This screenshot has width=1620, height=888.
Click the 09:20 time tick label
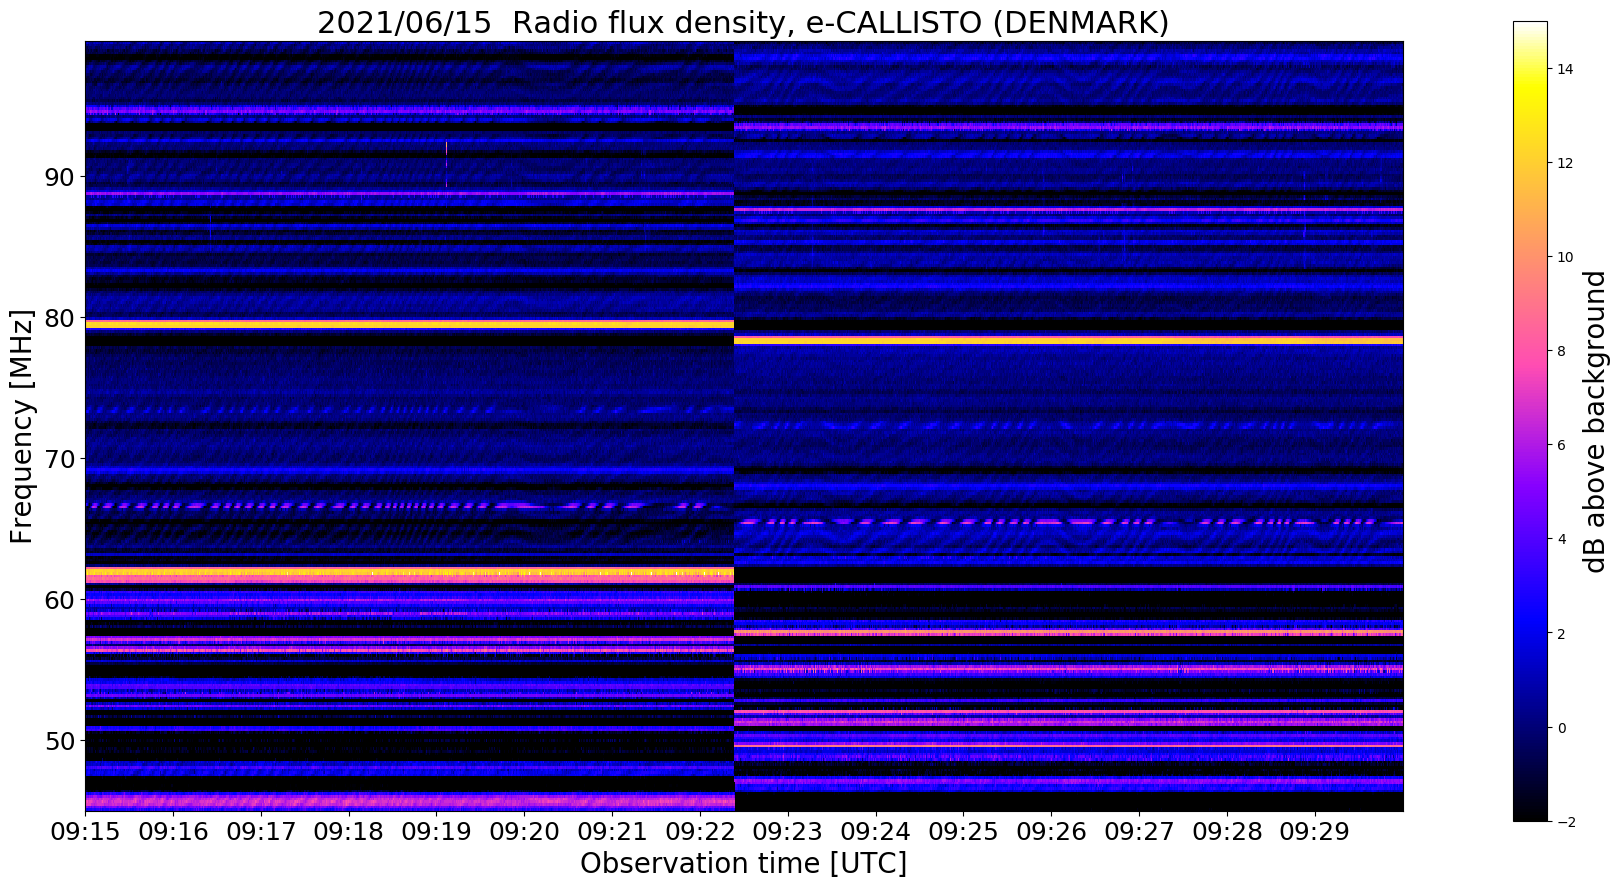click(525, 831)
